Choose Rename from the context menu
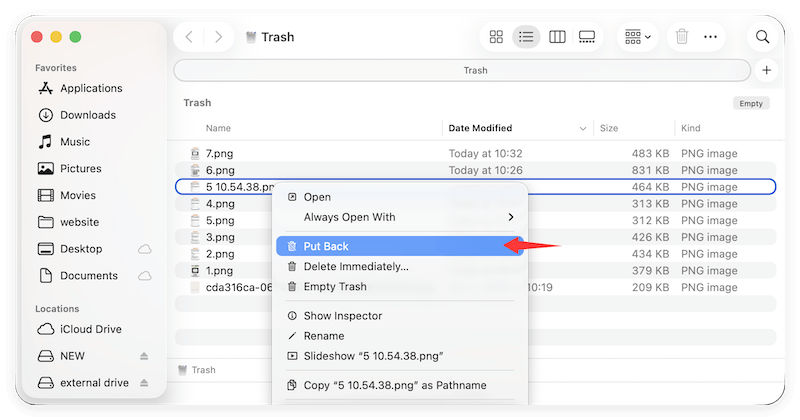800x420 pixels. tap(399, 336)
